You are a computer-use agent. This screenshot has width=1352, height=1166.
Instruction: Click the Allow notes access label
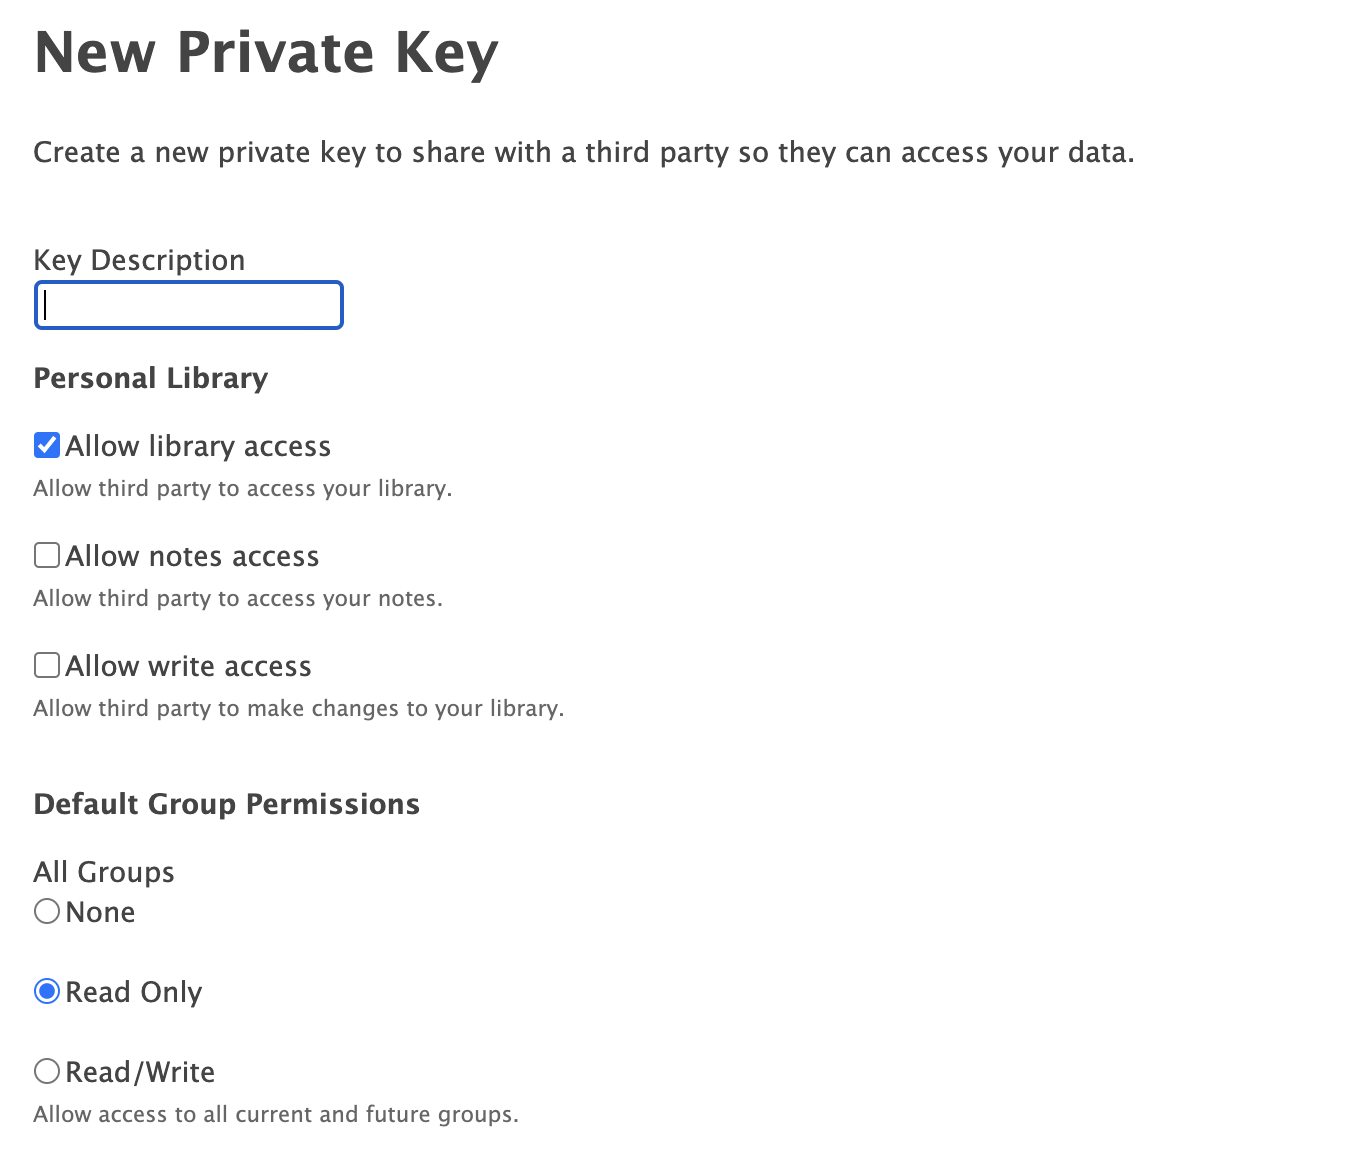192,555
